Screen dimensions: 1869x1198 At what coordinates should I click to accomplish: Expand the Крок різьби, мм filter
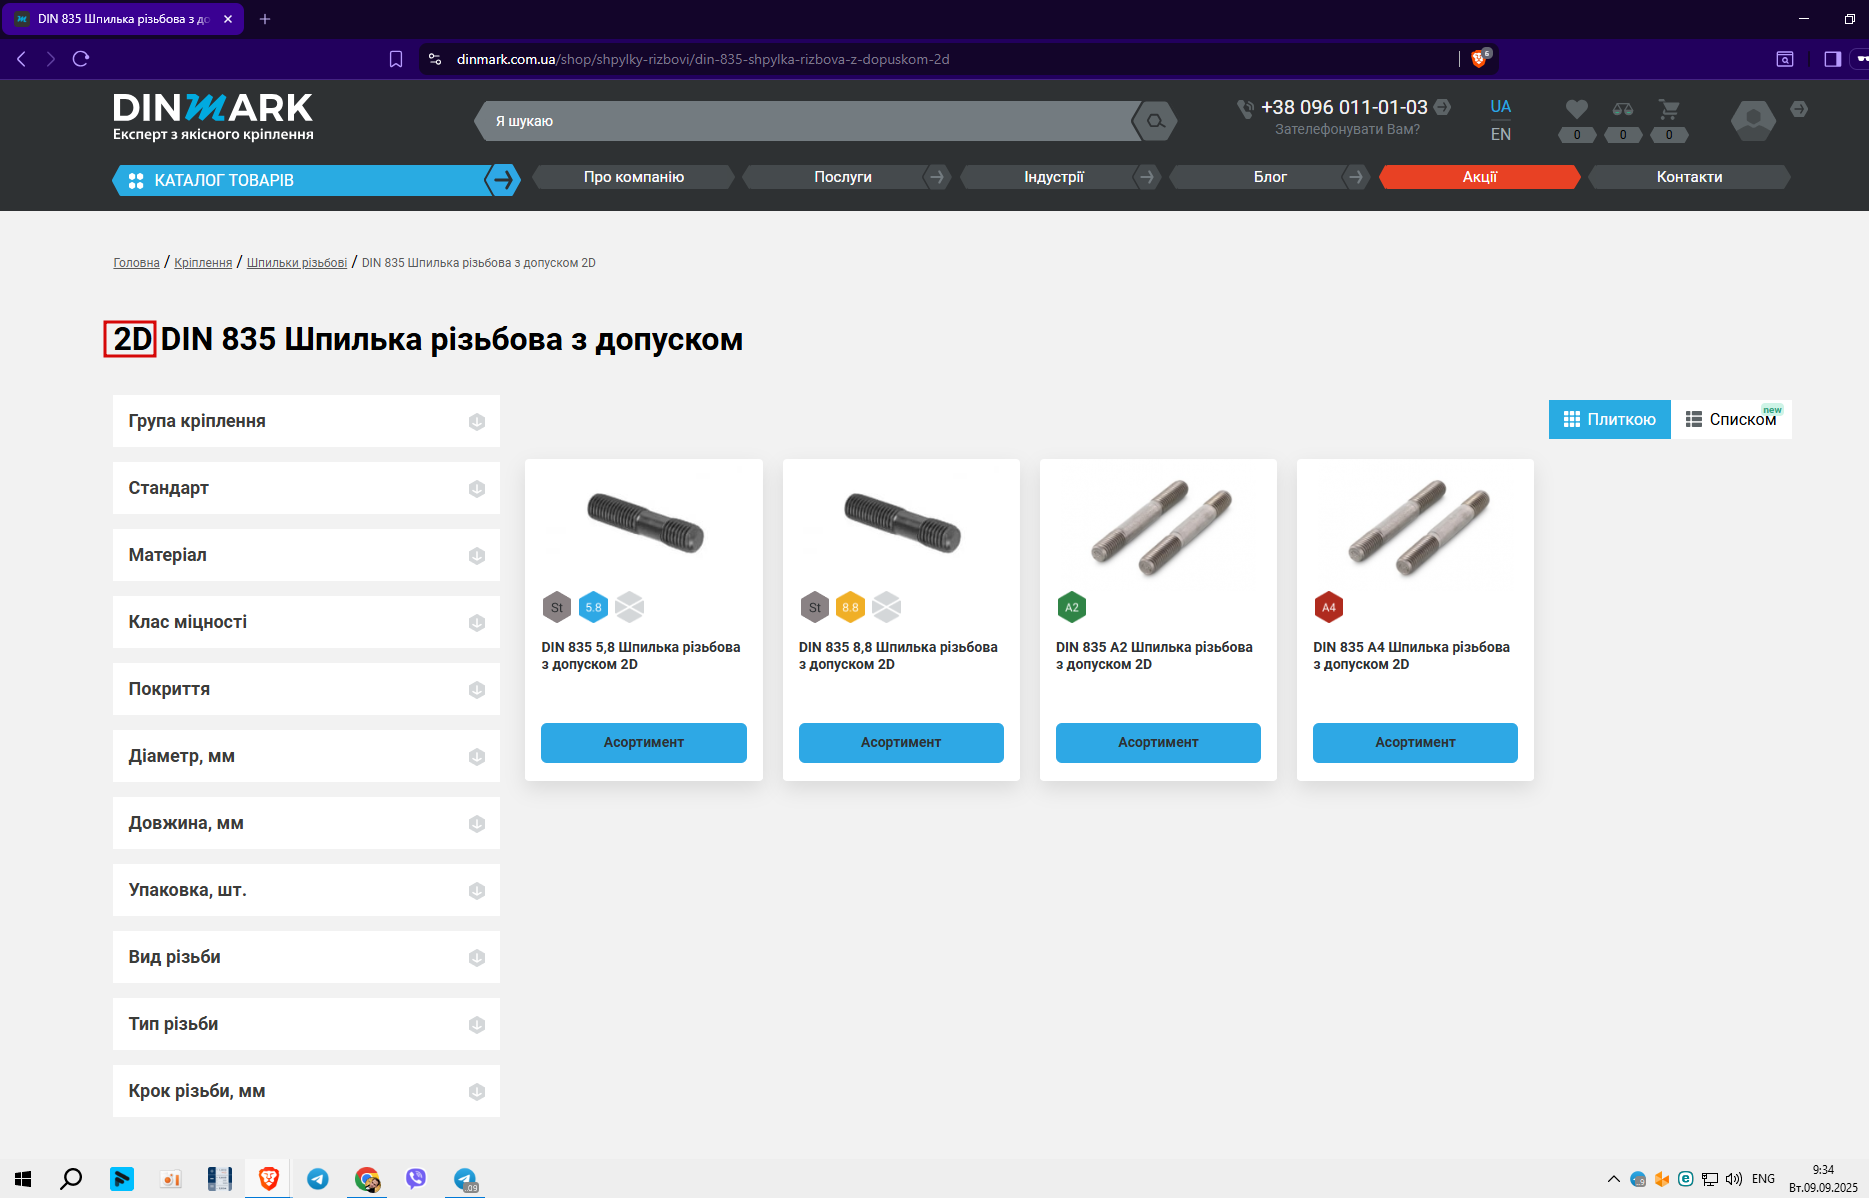306,1091
